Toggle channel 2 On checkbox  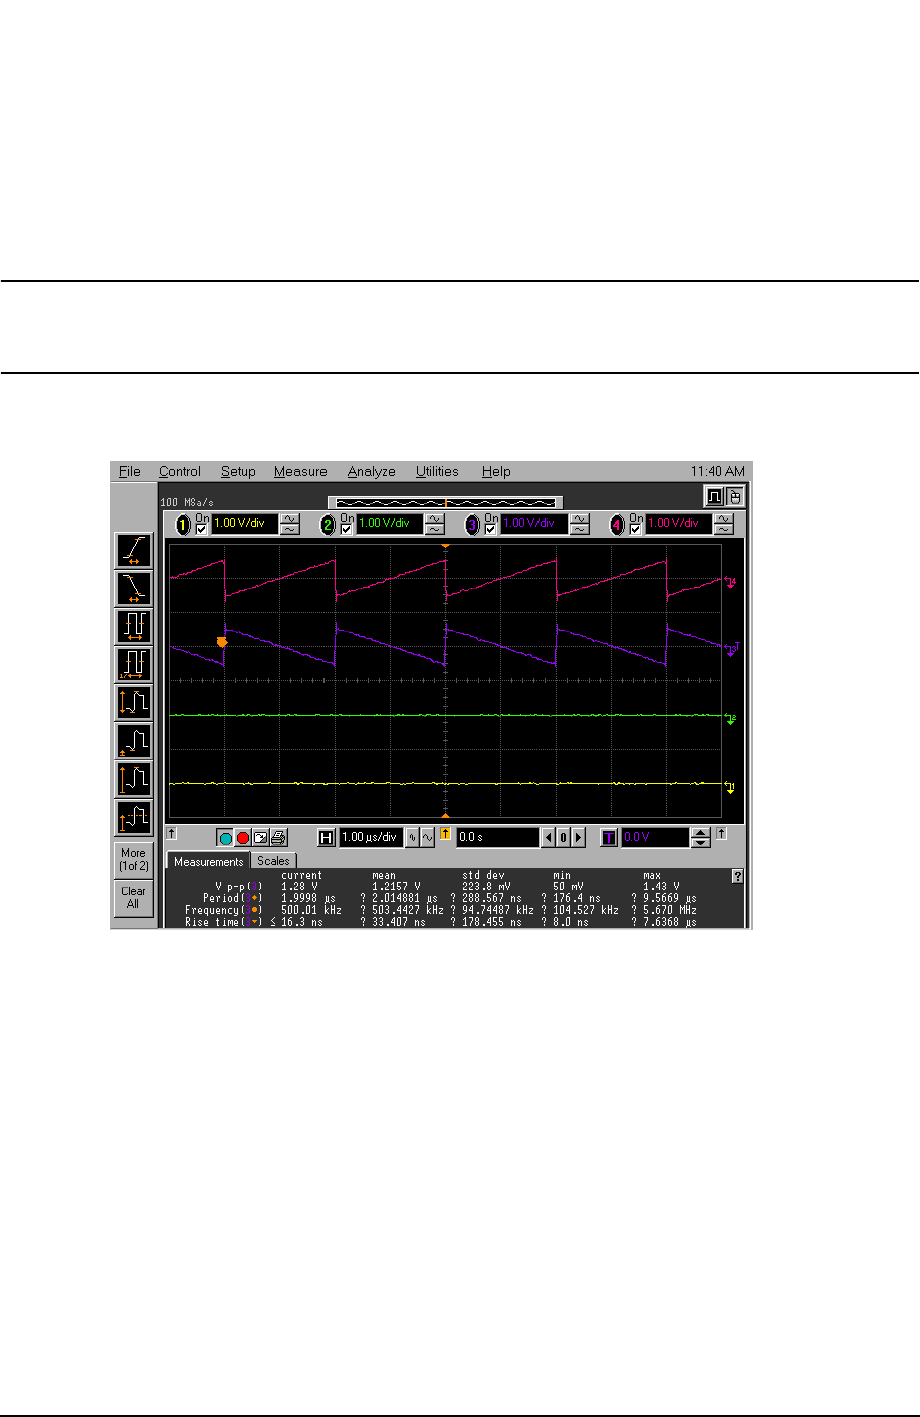[346, 529]
